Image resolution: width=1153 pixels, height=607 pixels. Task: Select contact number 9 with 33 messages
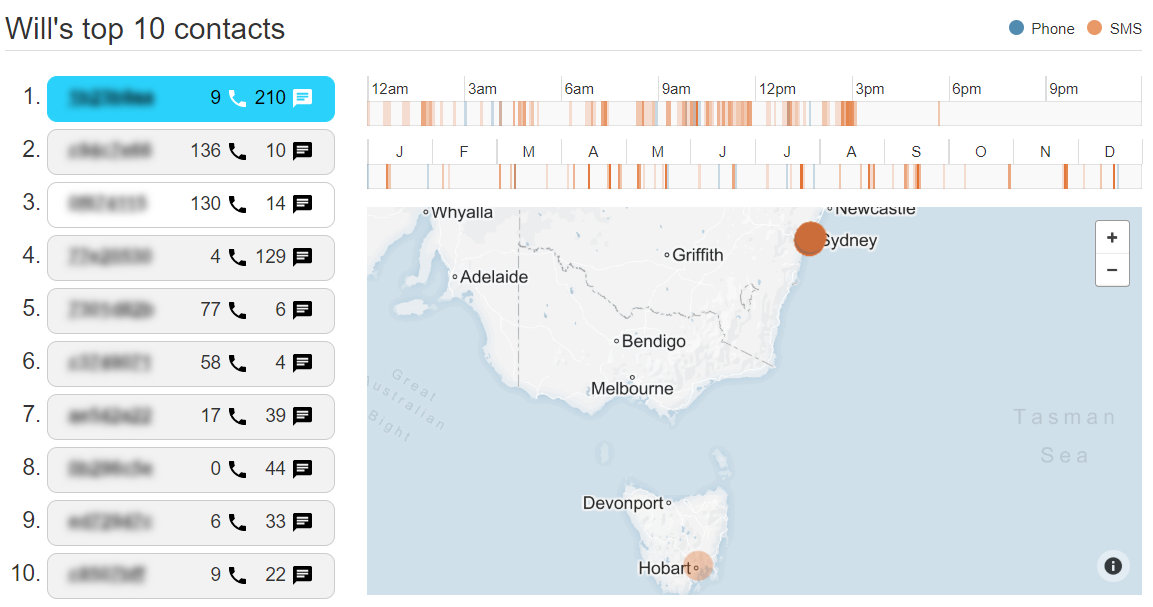[190, 522]
